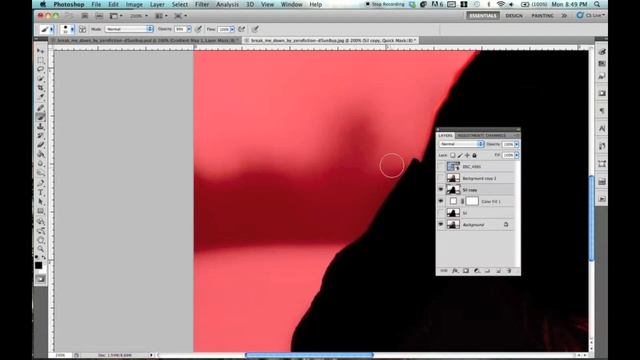Switch to the Channels tab in the panel
This screenshot has width=640, height=360.
click(x=495, y=136)
